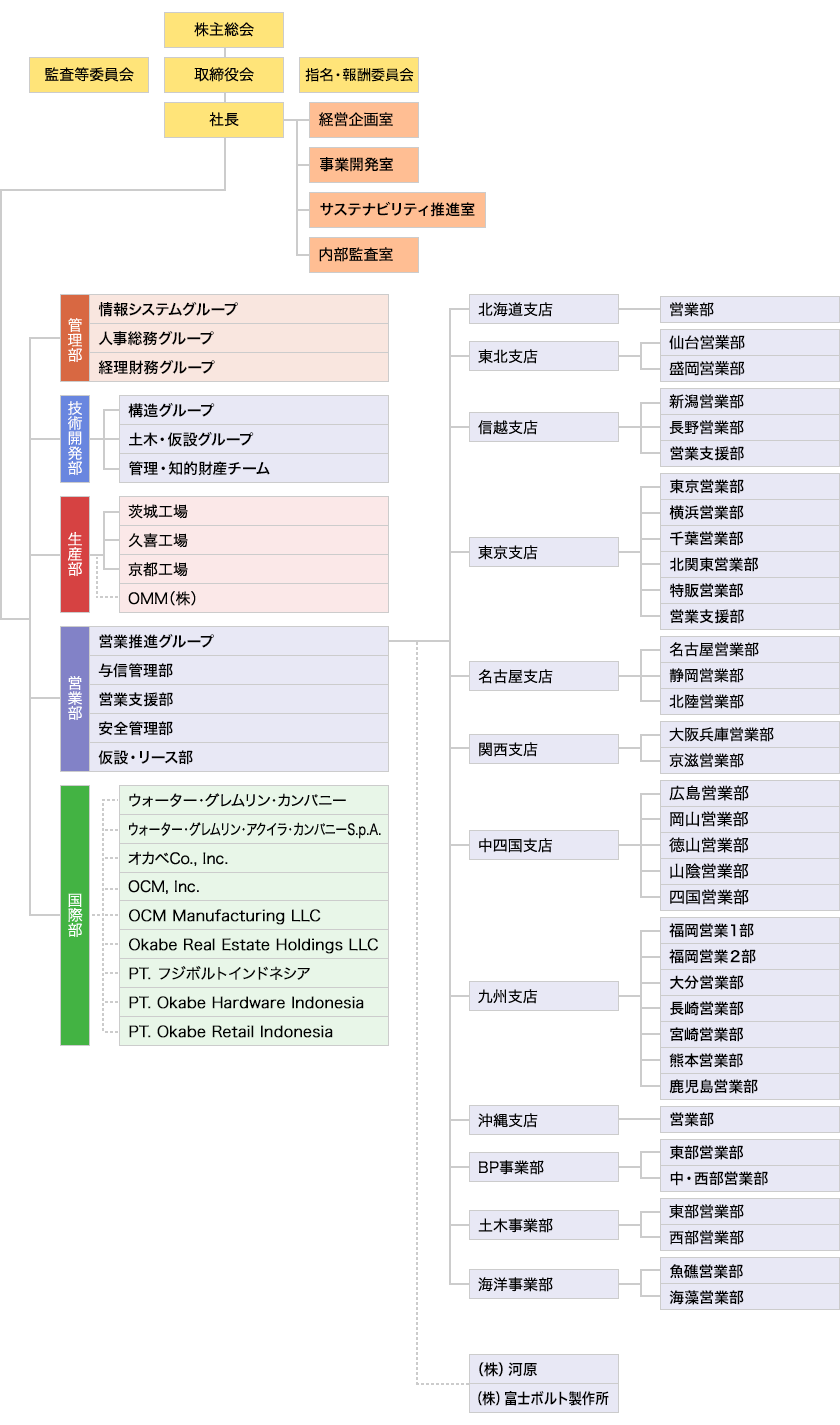Select ウォーター・グレムリン・カンパニー row
This screenshot has height=1425, width=840.
point(254,800)
